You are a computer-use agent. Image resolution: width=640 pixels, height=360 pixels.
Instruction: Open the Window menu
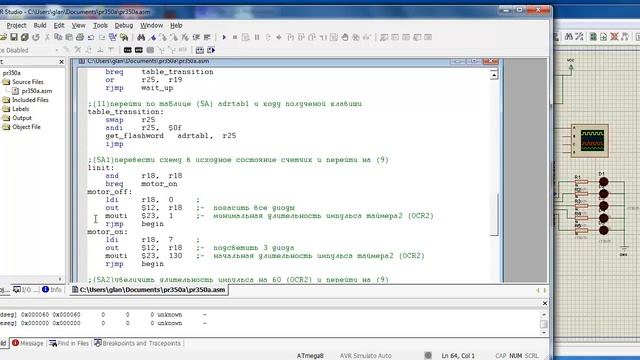(x=151, y=25)
